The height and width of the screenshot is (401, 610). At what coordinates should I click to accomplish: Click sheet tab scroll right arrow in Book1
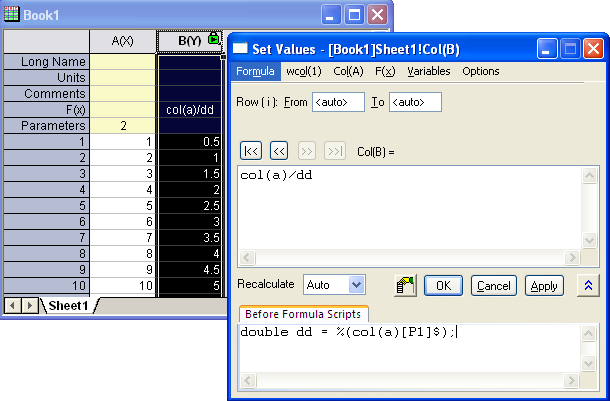30,306
